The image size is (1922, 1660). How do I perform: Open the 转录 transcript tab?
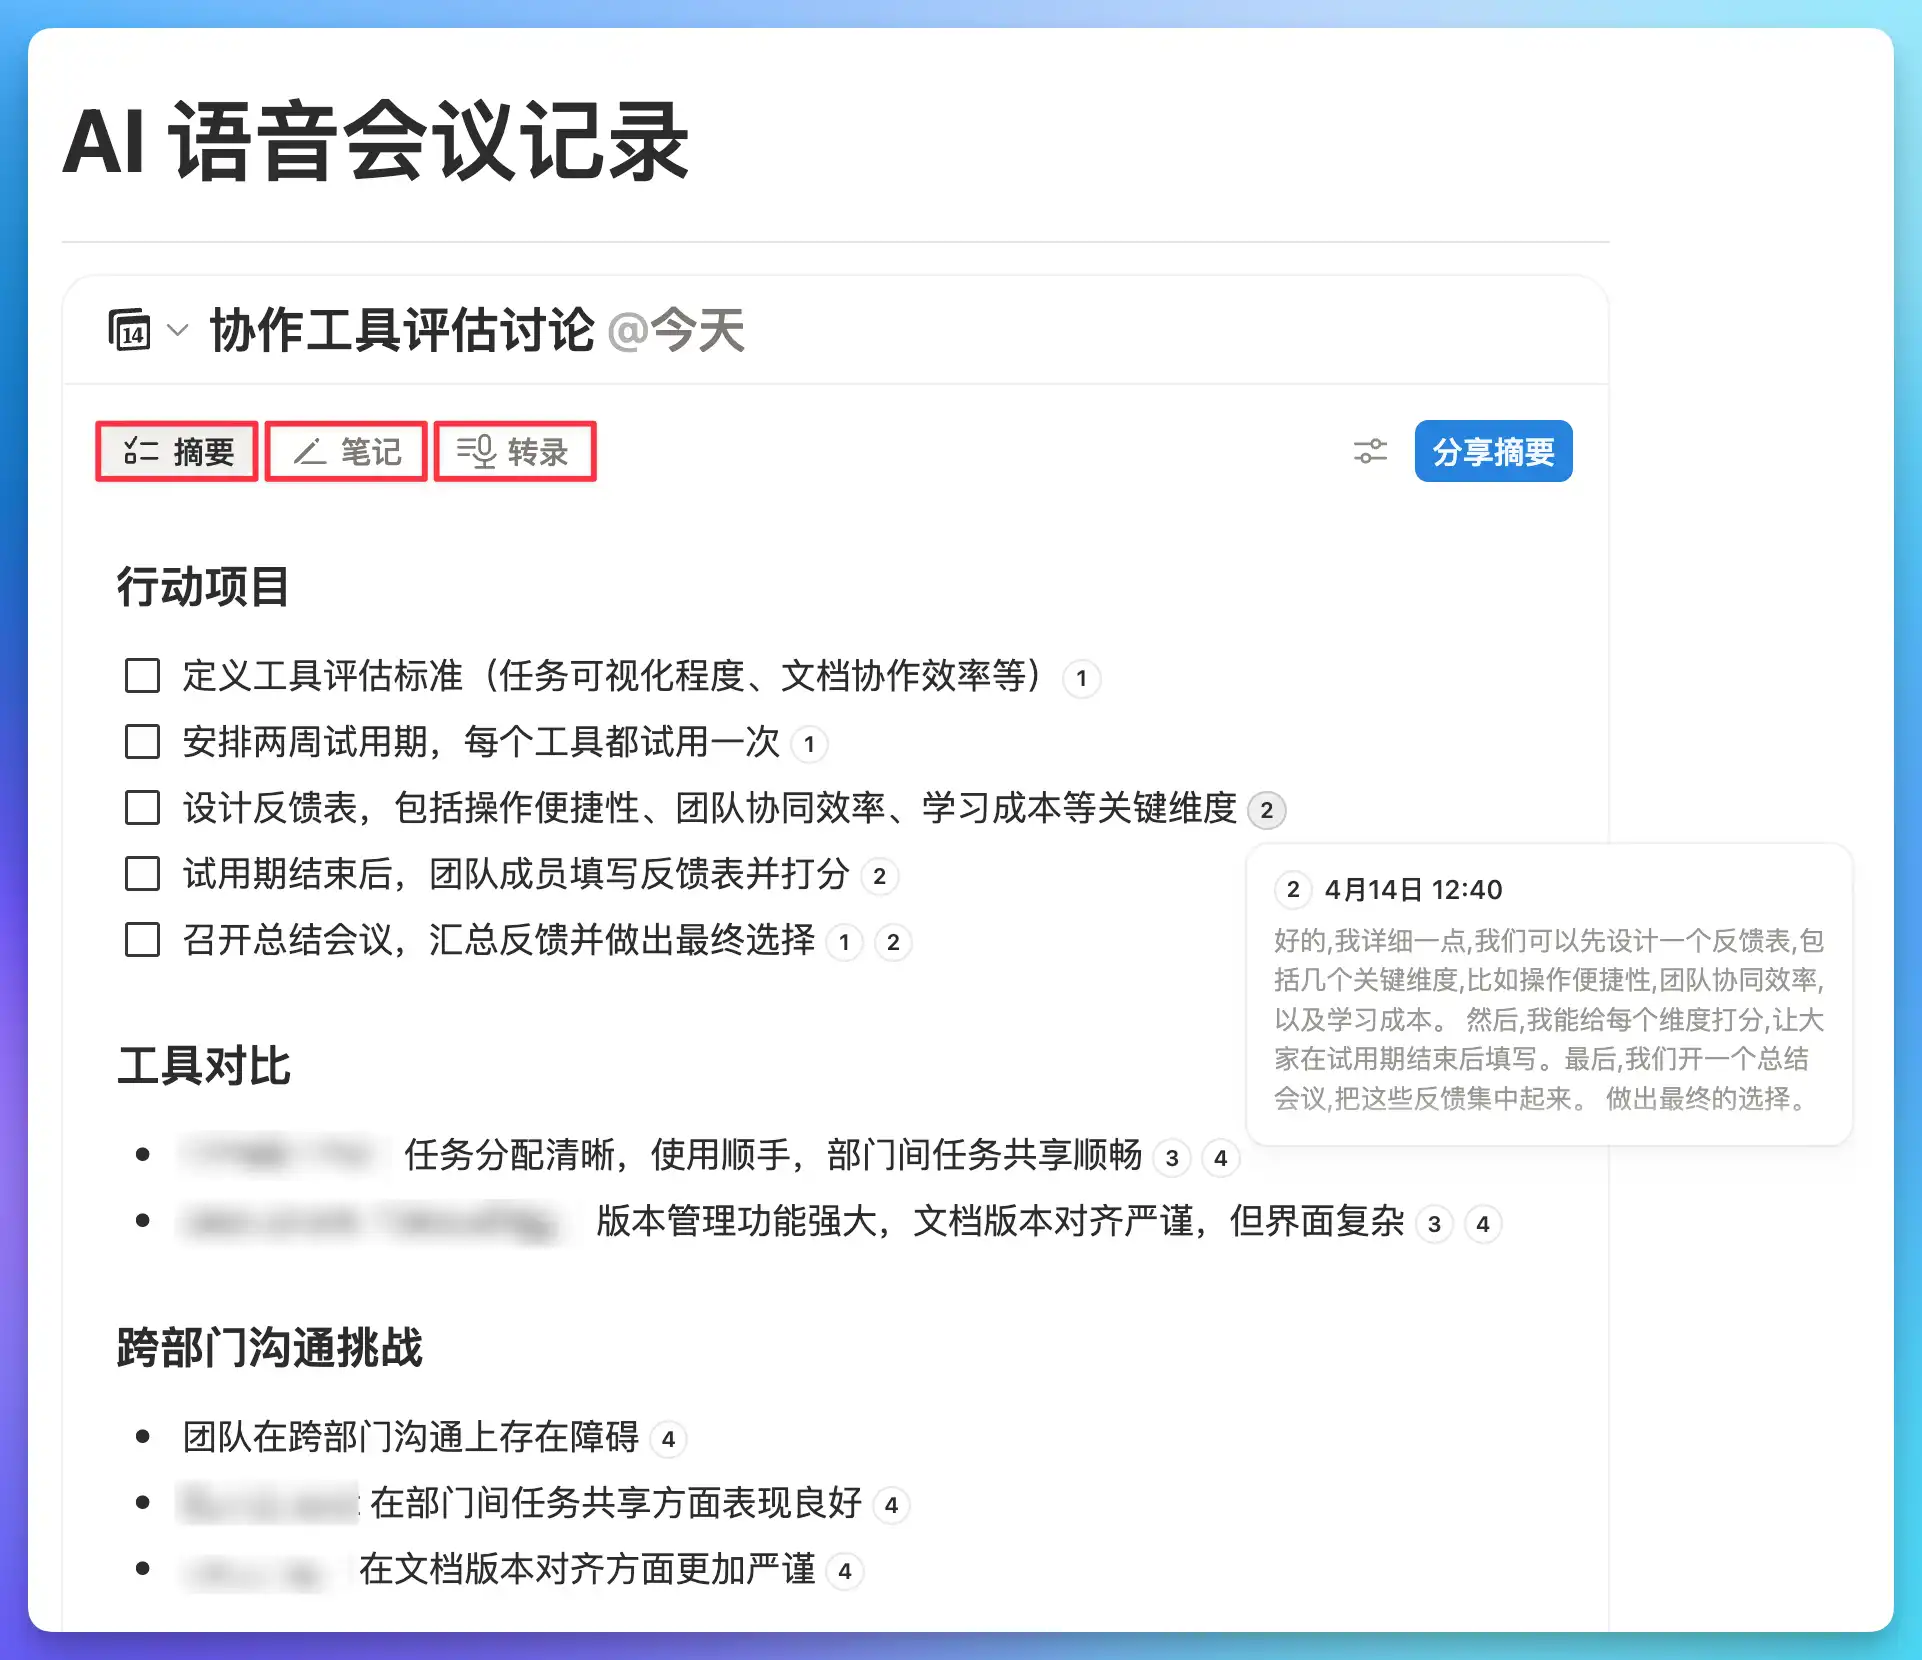pyautogui.click(x=515, y=452)
